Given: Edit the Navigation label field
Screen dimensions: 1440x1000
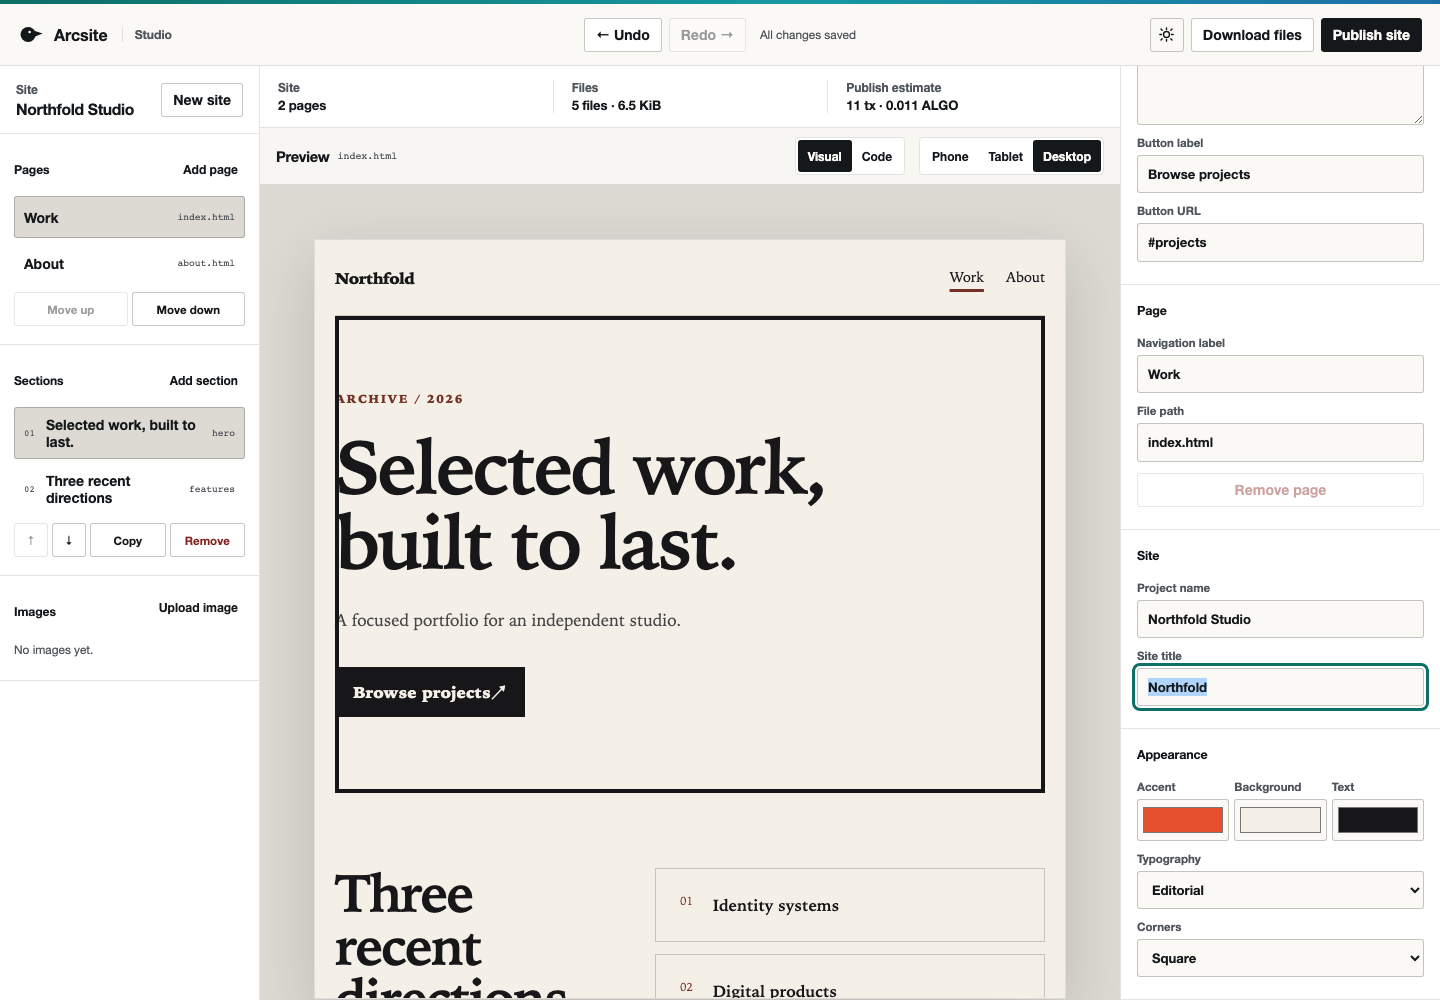Looking at the screenshot, I should (x=1280, y=374).
